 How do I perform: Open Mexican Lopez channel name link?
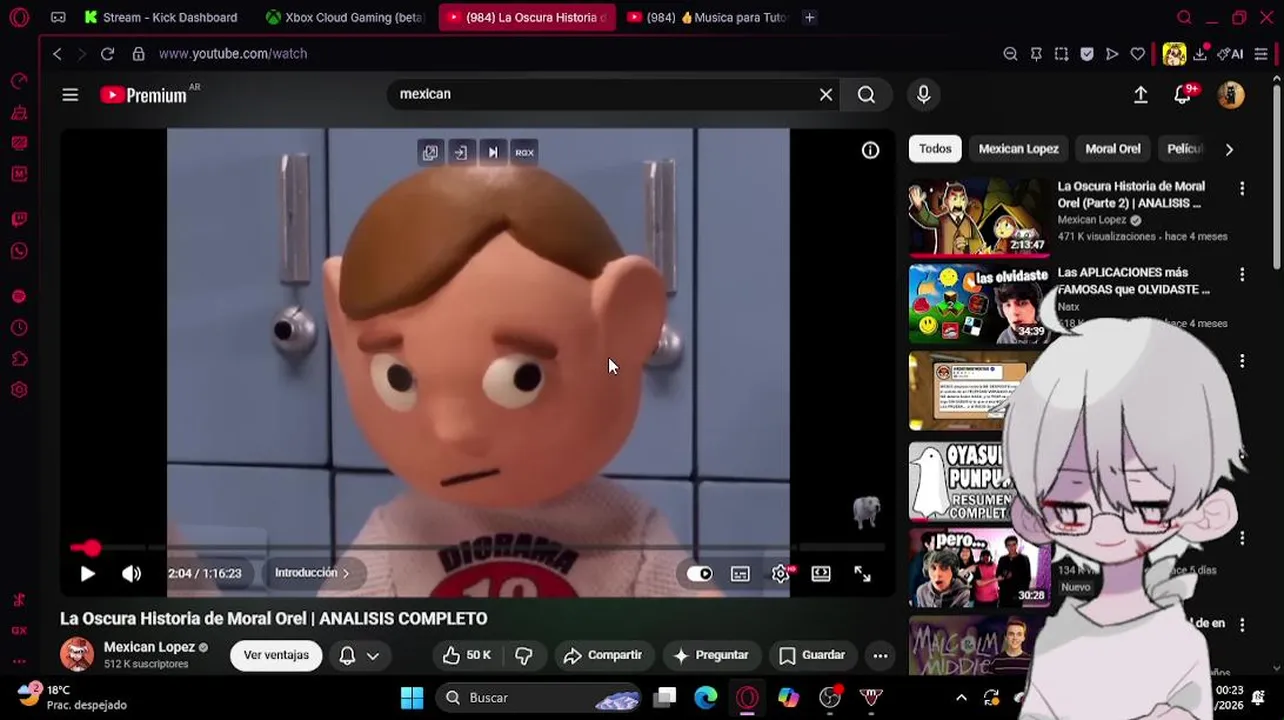(x=149, y=647)
